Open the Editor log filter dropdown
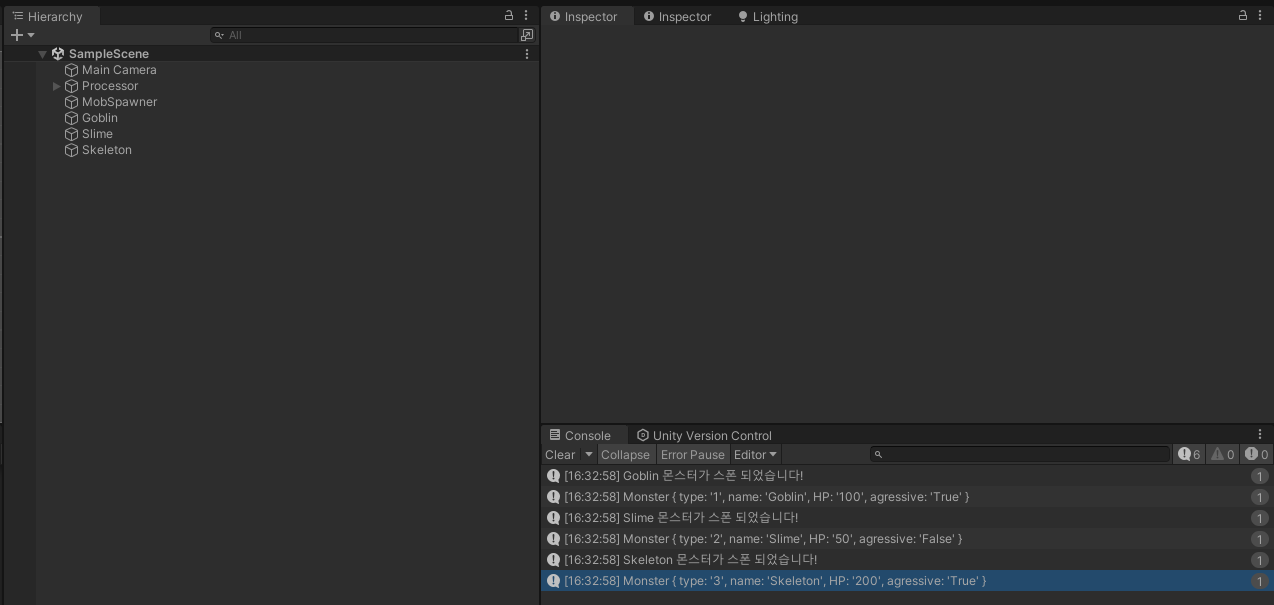This screenshot has width=1274, height=605. pos(755,454)
